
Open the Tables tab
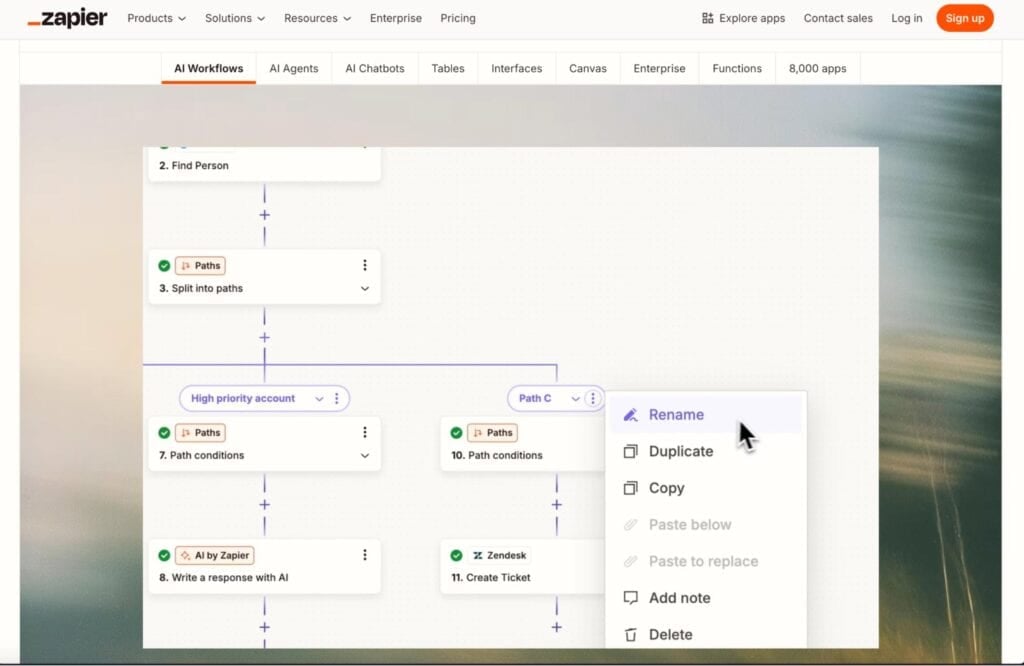click(448, 69)
